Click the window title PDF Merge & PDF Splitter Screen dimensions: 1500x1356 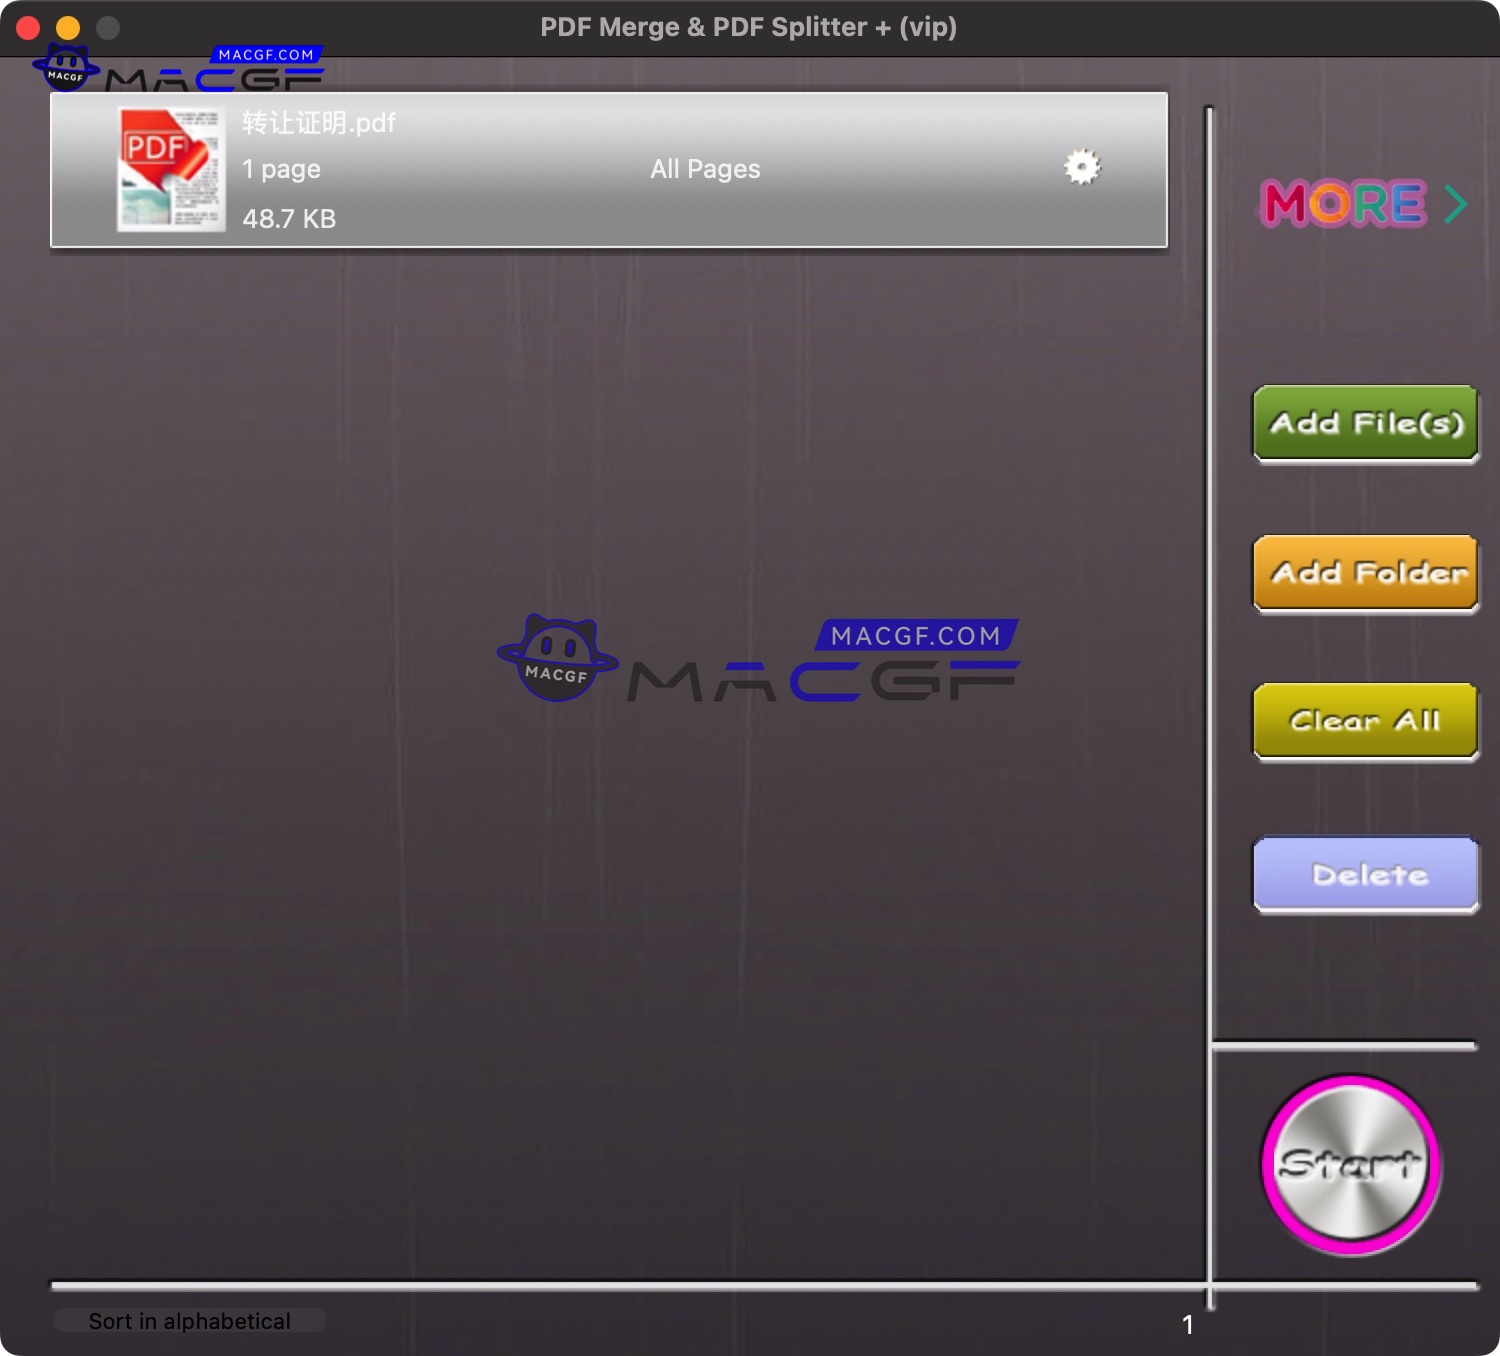749,27
